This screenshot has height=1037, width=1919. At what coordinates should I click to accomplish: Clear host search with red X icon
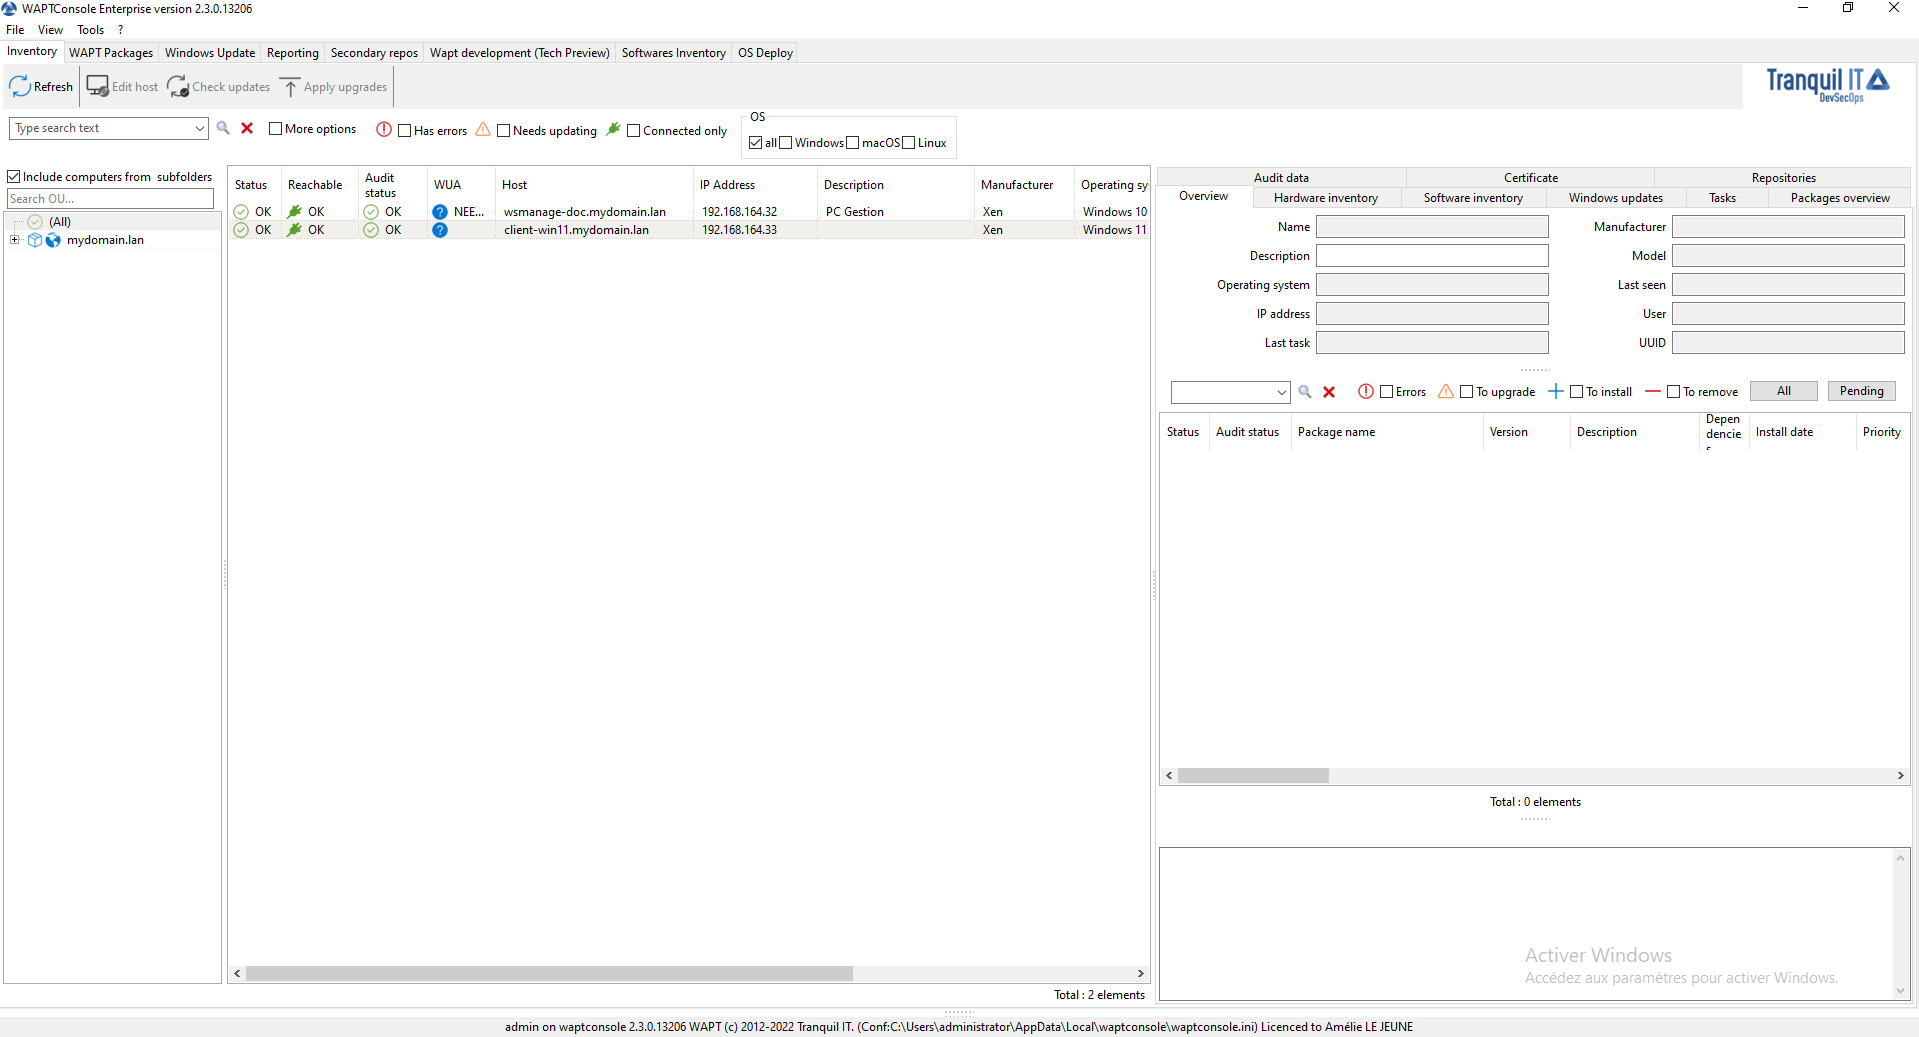coord(247,128)
